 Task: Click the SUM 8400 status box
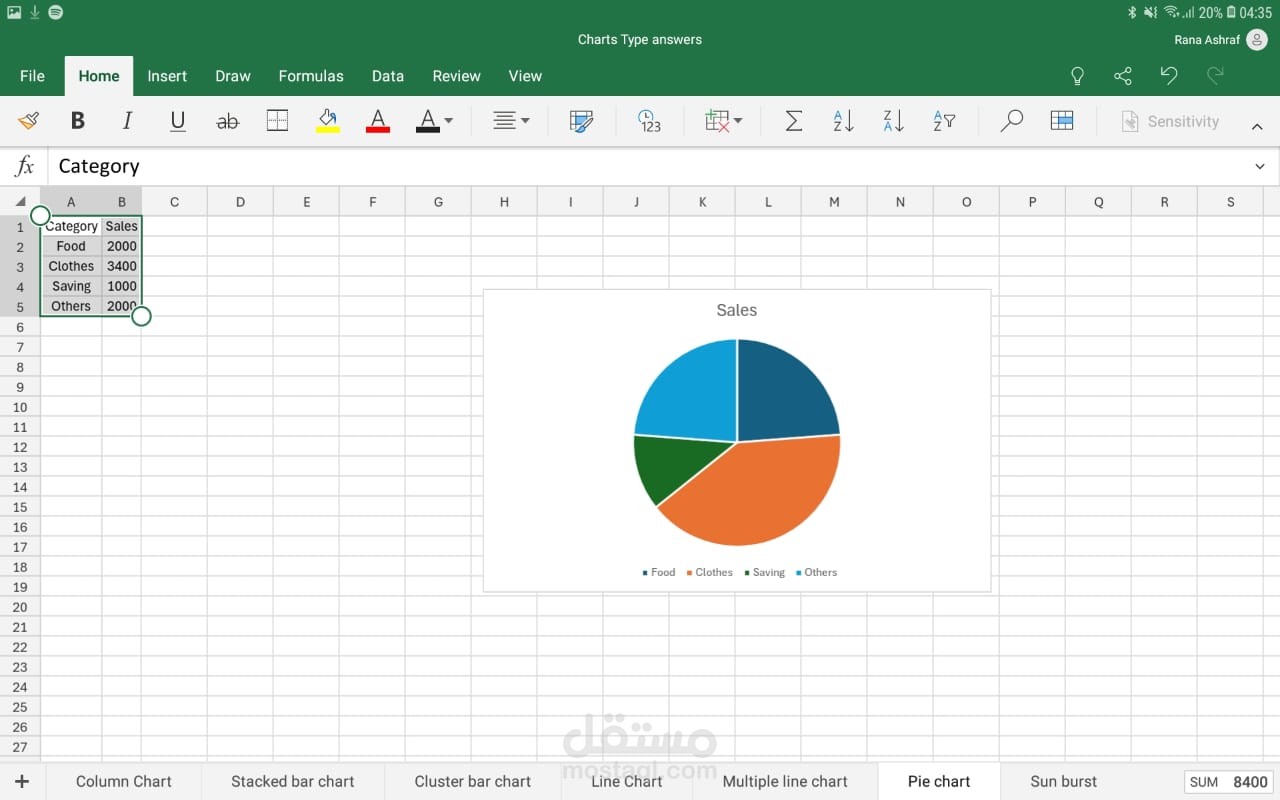pos(1229,782)
